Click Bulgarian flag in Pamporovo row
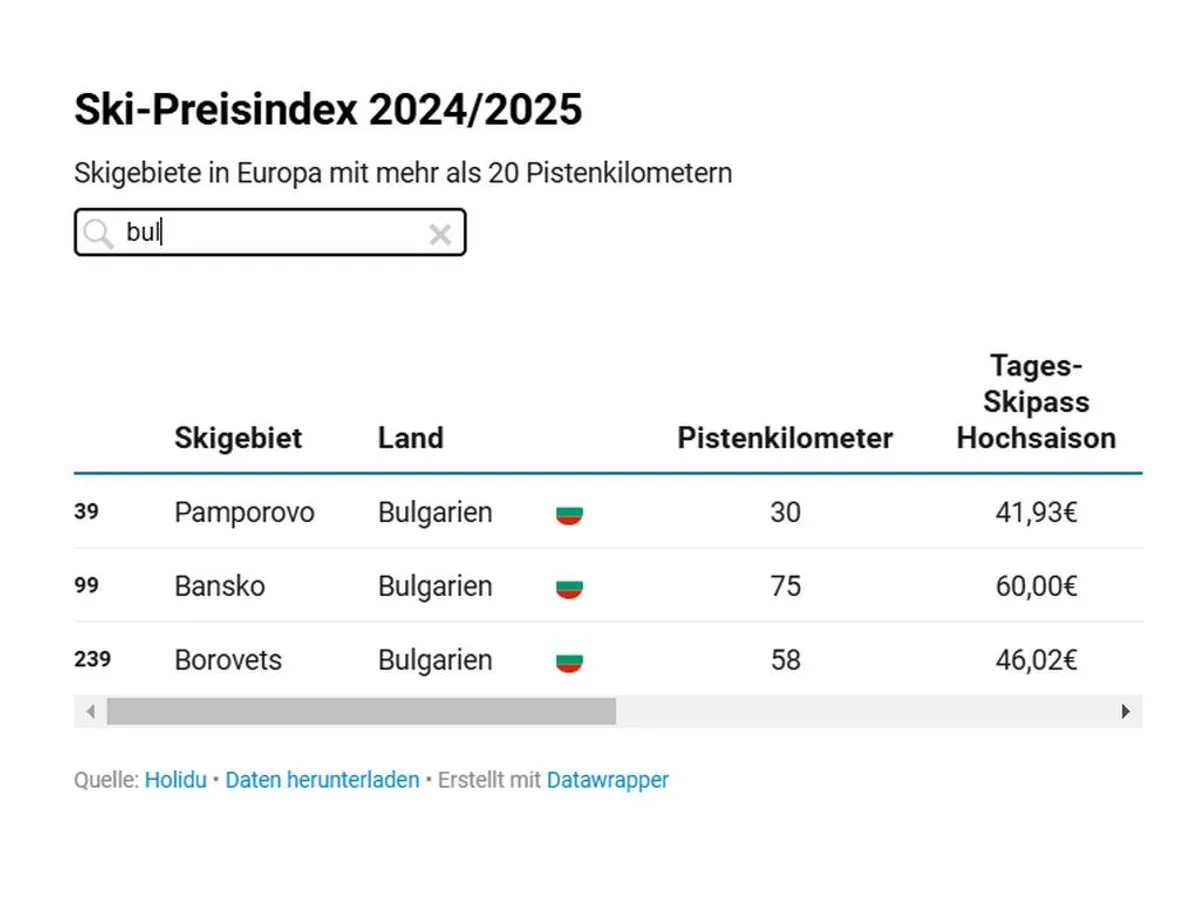Screen dimensions: 1200x900 pos(569,514)
